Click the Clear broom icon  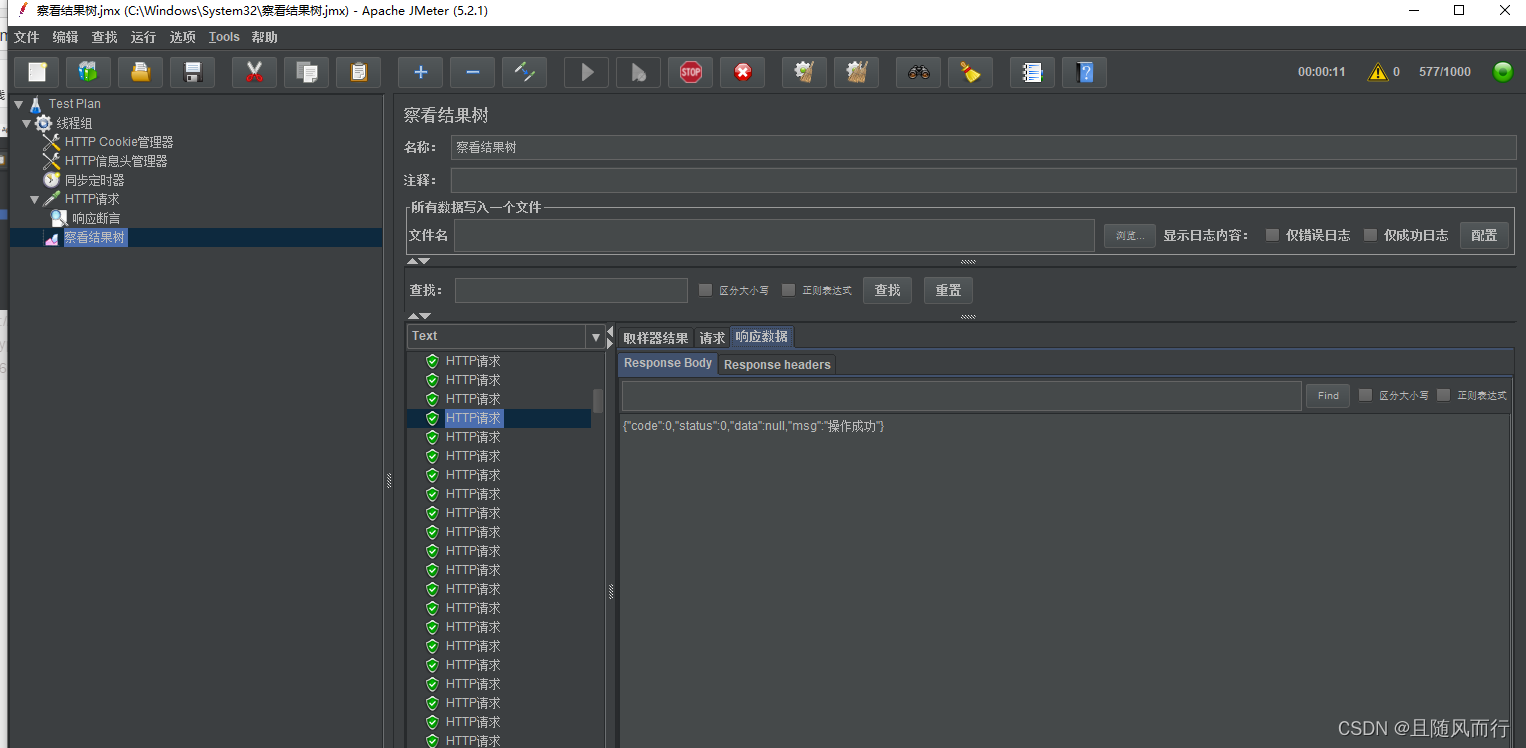click(804, 72)
